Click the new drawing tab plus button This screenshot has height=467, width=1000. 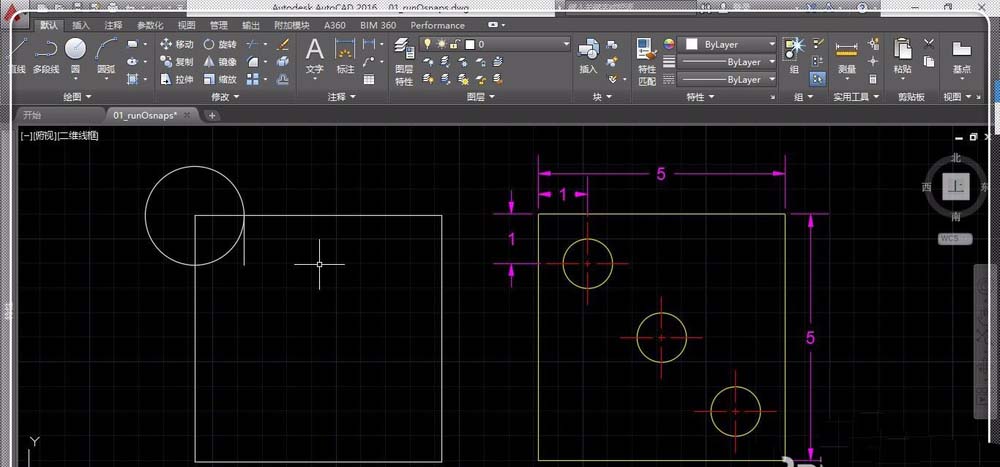pyautogui.click(x=212, y=115)
